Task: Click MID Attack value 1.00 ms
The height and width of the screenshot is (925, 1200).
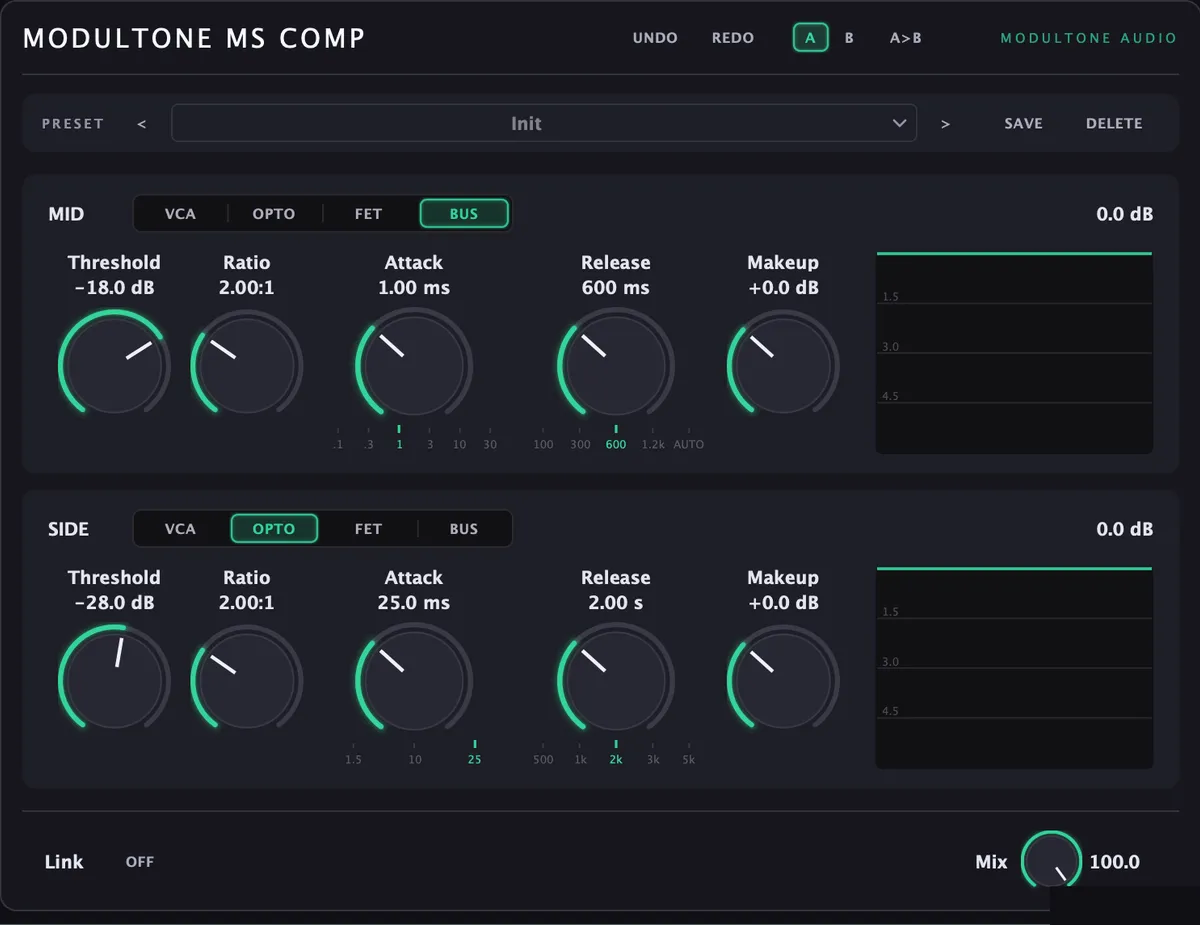Action: coord(414,288)
